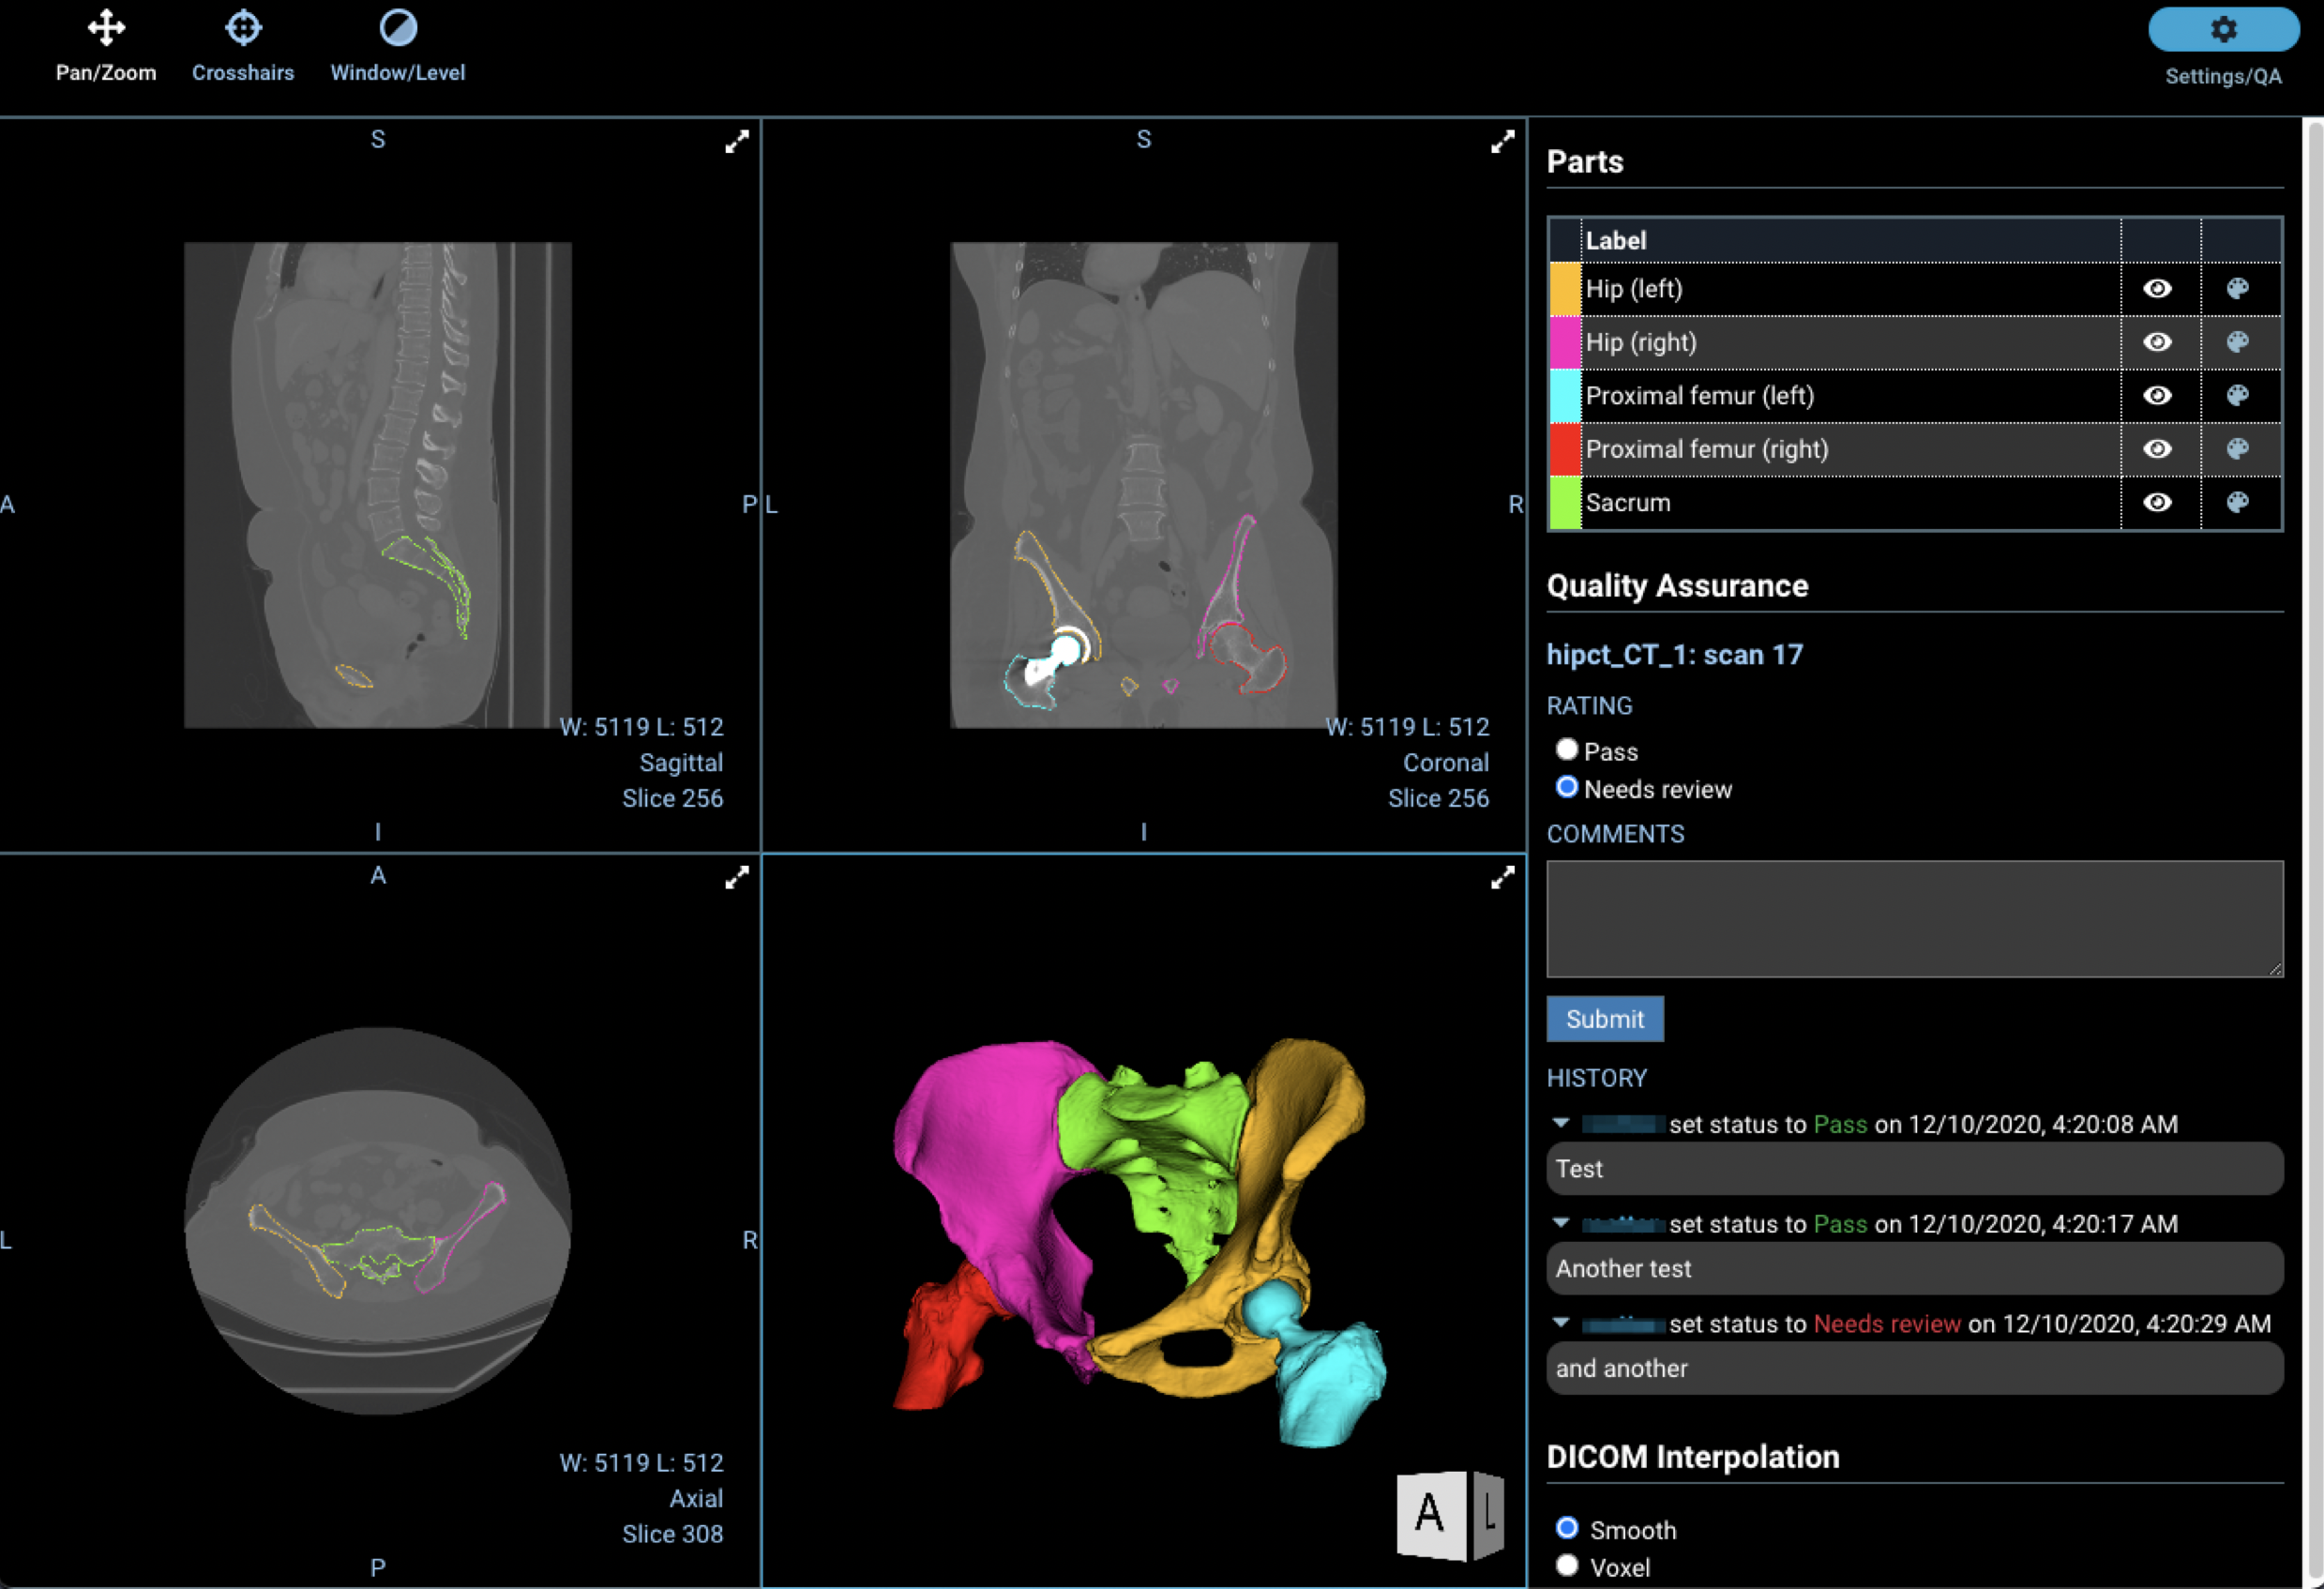Collapse the 'and another' history entry
The image size is (2324, 1589).
[x=1561, y=1323]
